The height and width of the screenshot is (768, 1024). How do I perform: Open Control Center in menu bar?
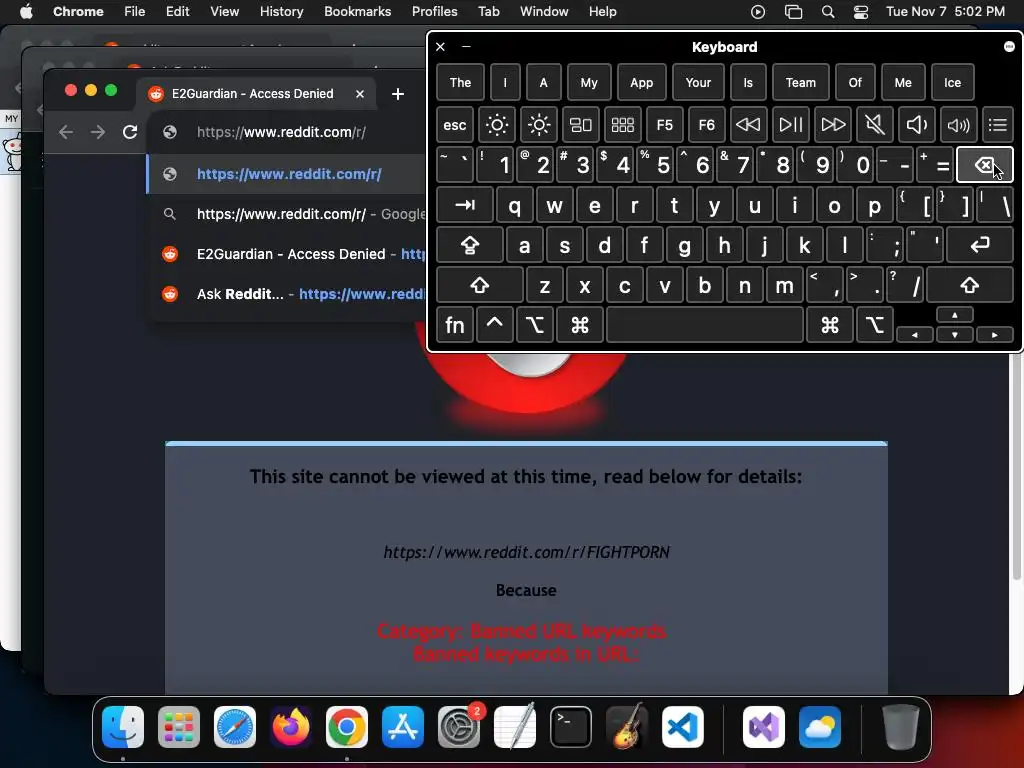coord(861,11)
